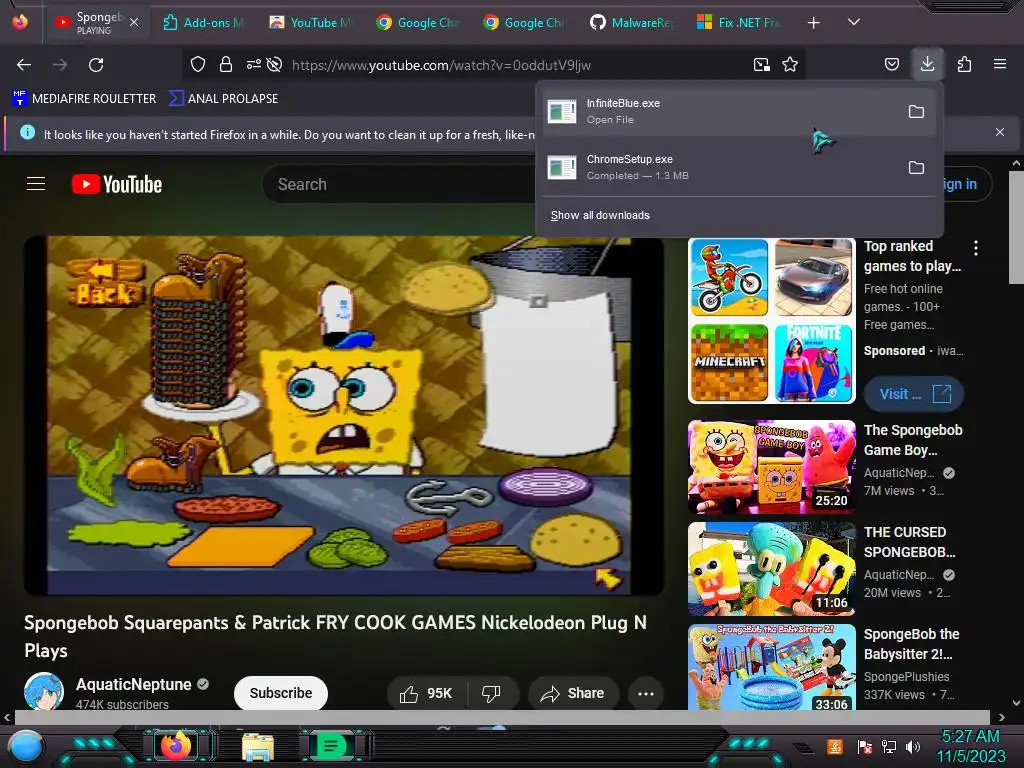The height and width of the screenshot is (768, 1024).
Task: List all tabs with the chevron
Action: [854, 22]
